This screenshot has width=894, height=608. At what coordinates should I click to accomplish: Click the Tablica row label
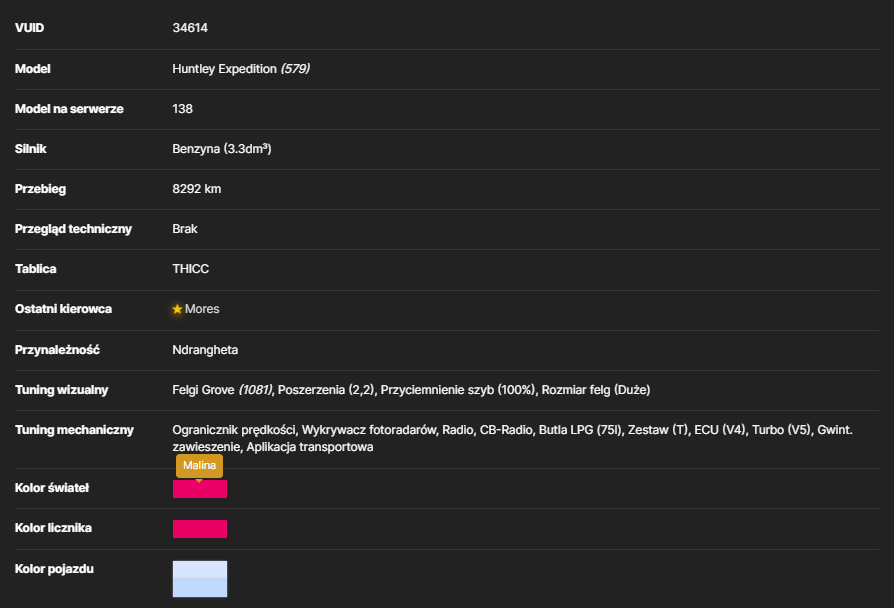[35, 269]
